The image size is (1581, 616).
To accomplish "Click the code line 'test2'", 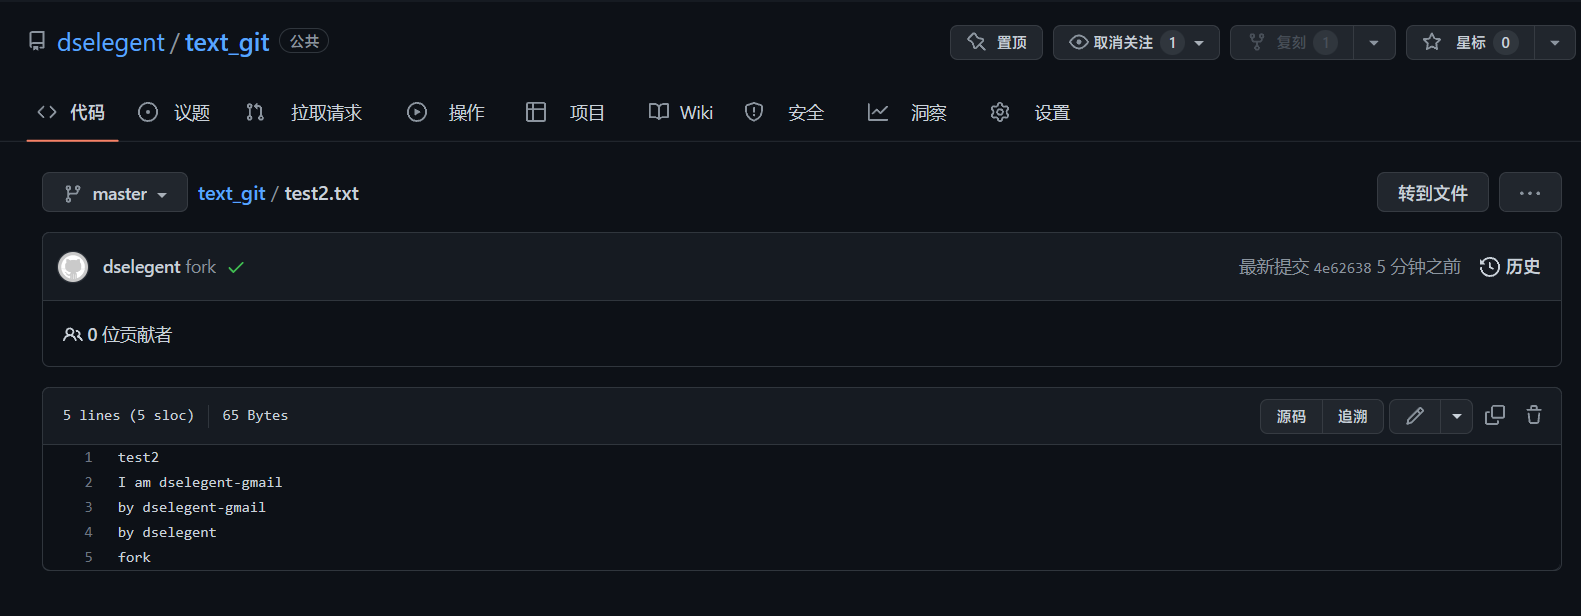I will pyautogui.click(x=138, y=457).
